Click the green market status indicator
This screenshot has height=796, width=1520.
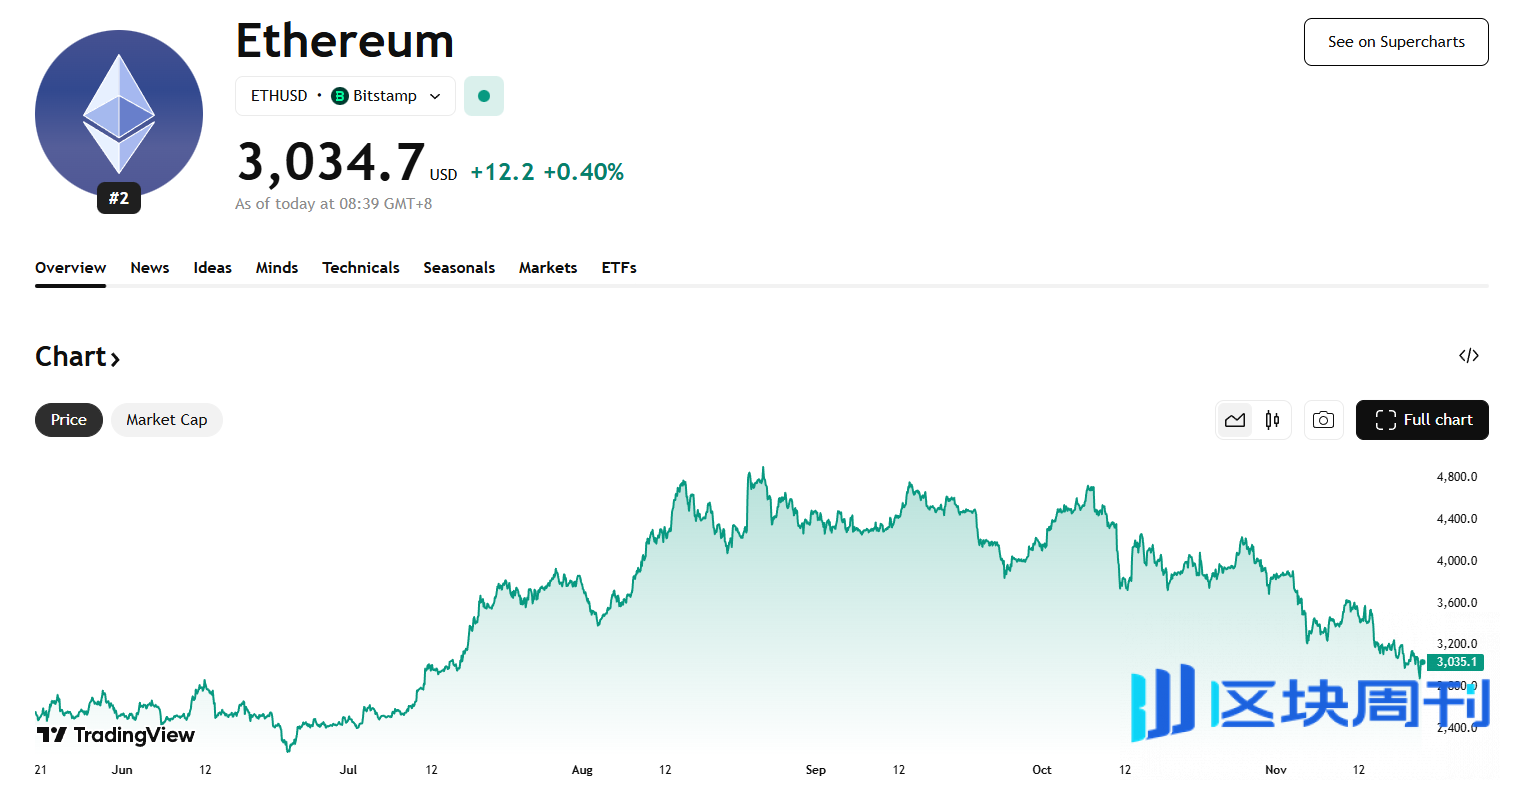[x=484, y=96]
